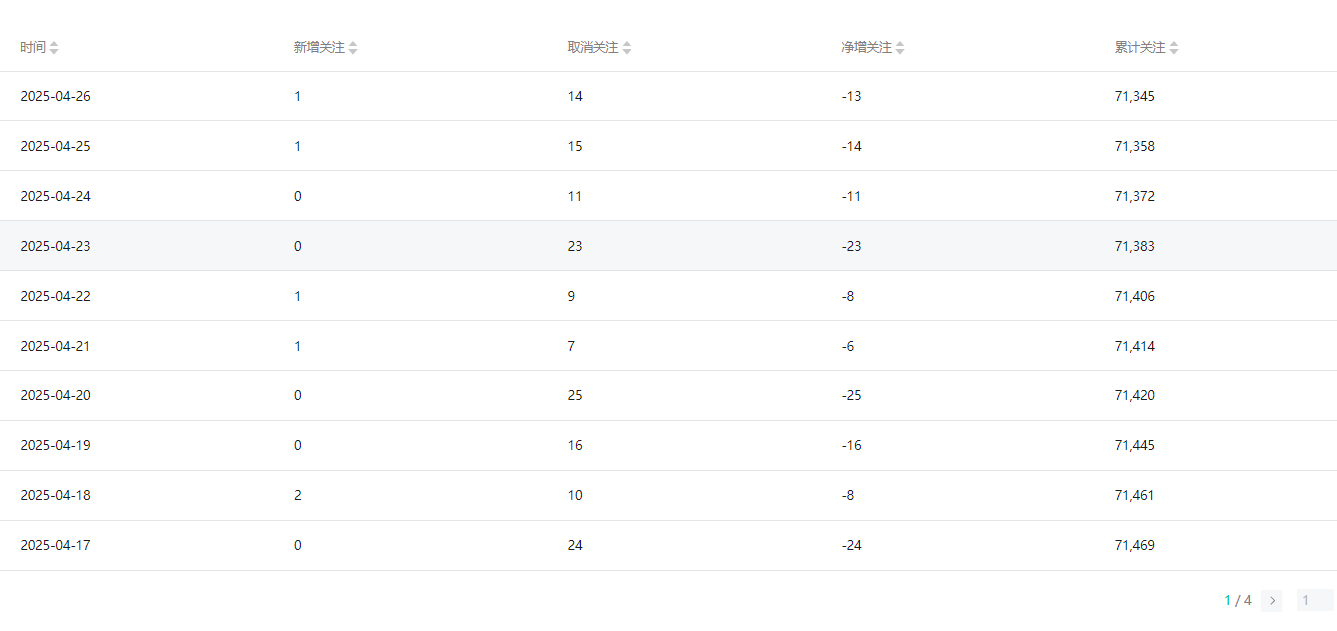The height and width of the screenshot is (631, 1337).
Task: Select the net change value -25
Action: 851,396
